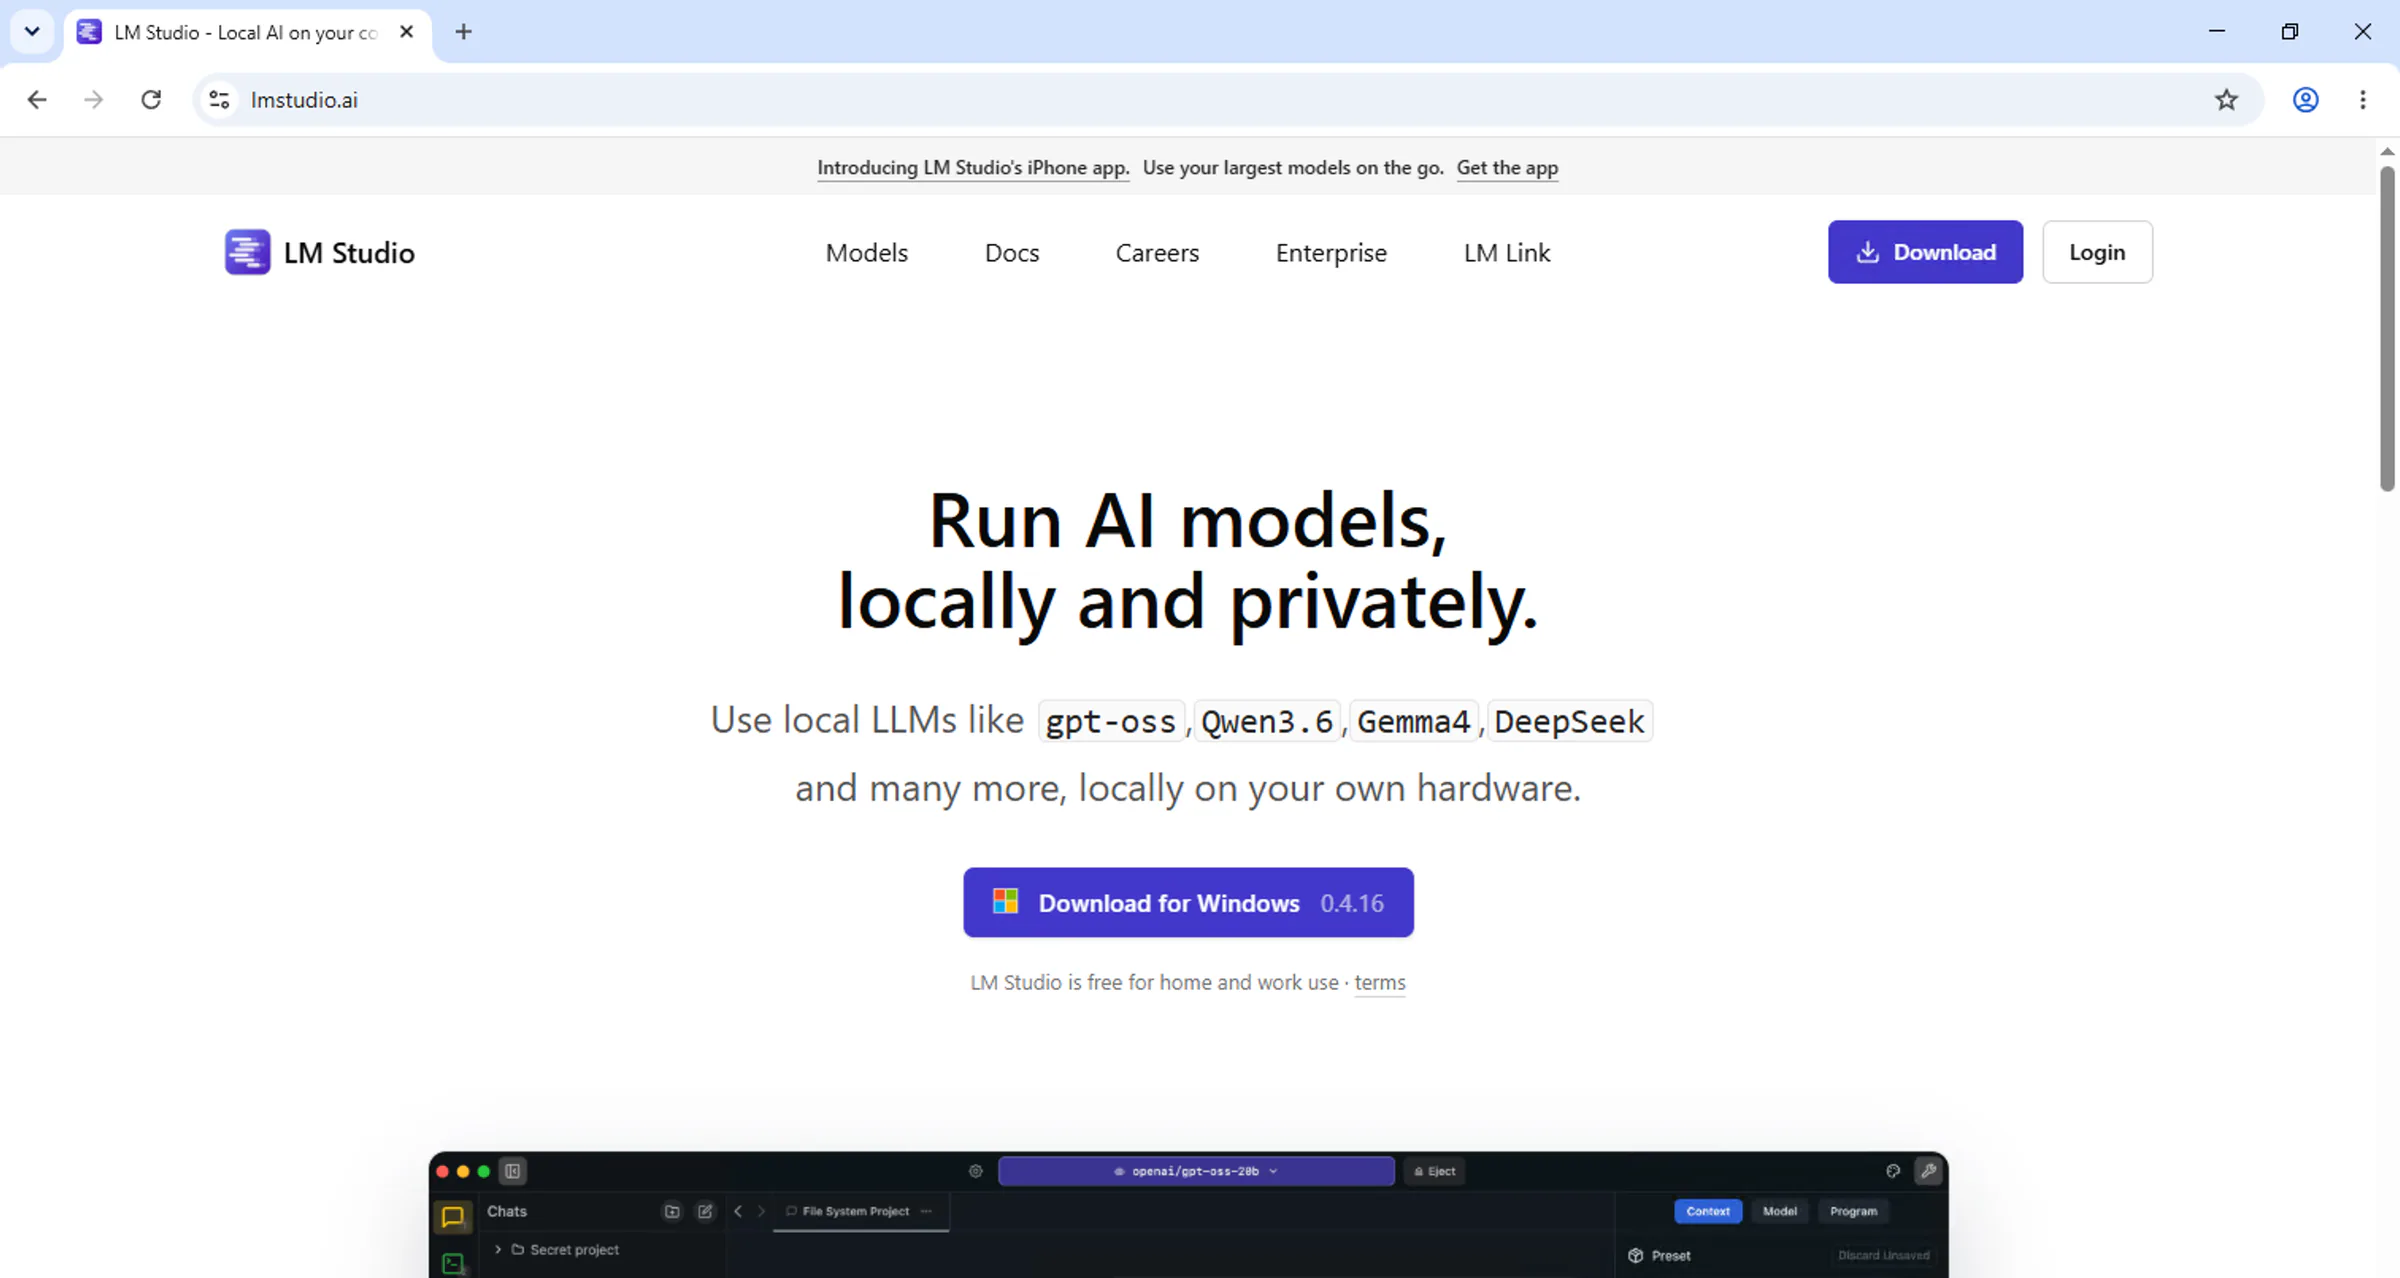Click the Qwen3.6 model tag
This screenshot has width=2400, height=1278.
pos(1267,721)
